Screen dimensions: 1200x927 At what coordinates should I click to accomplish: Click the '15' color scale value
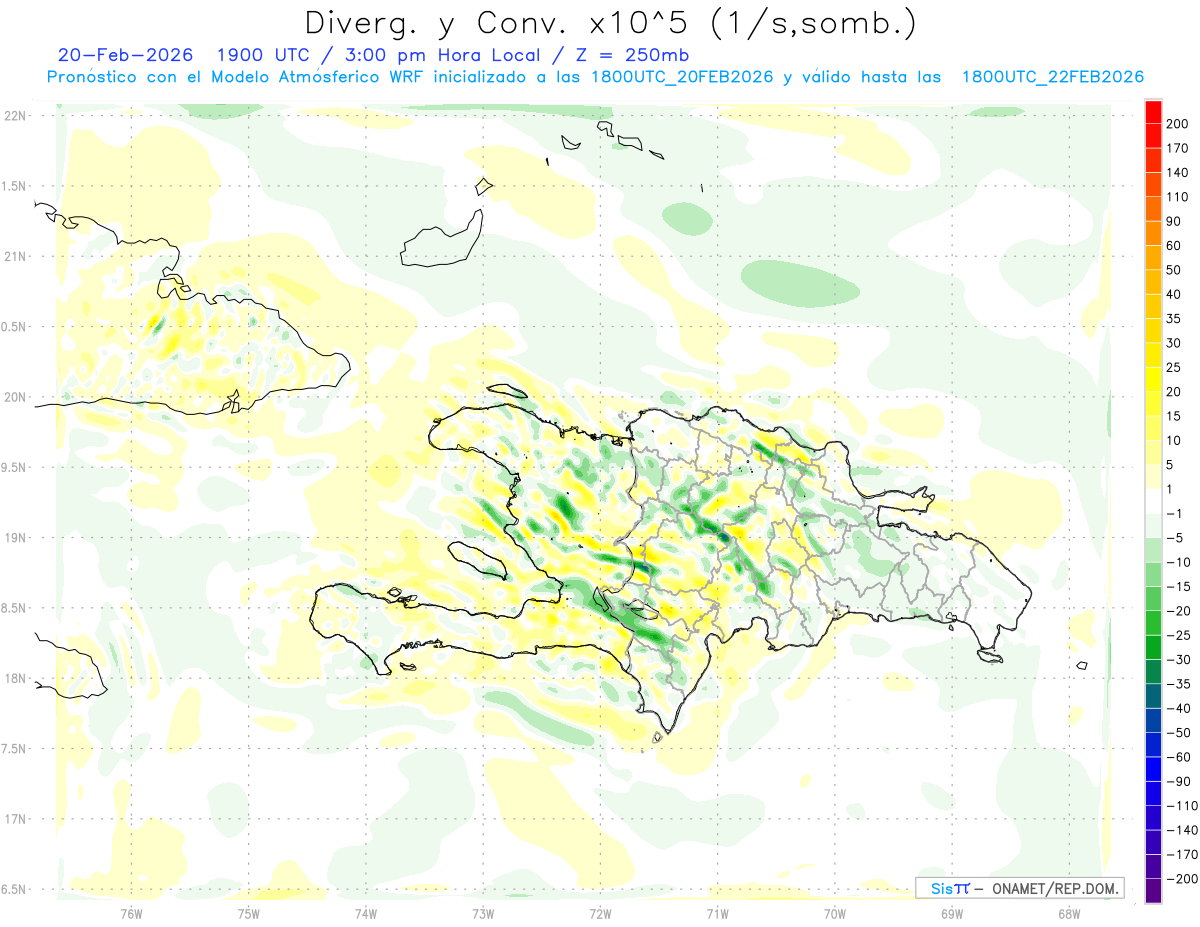point(1176,416)
